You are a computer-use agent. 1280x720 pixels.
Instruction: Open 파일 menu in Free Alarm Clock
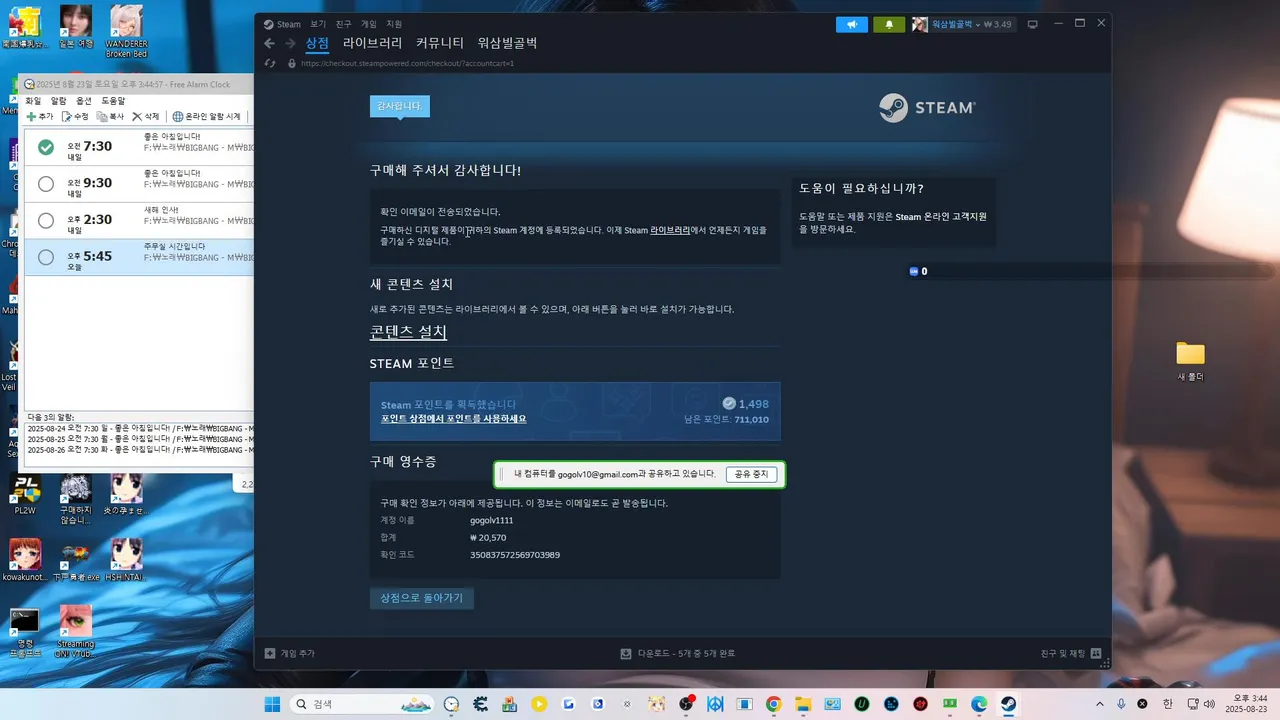(33, 101)
